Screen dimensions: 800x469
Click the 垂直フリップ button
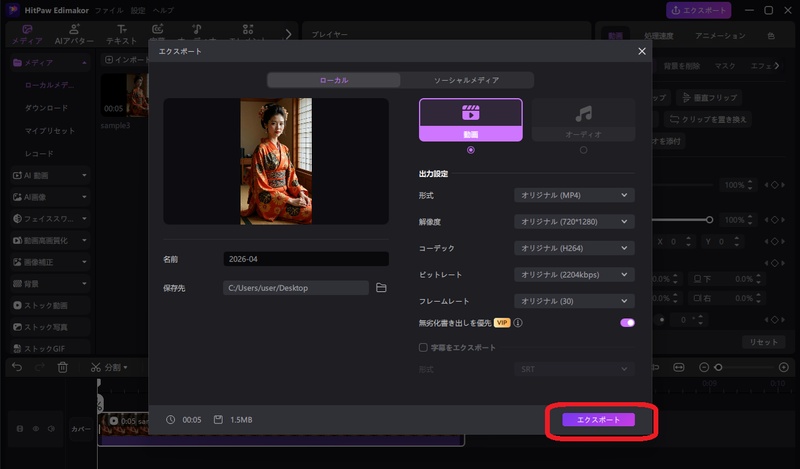709,97
